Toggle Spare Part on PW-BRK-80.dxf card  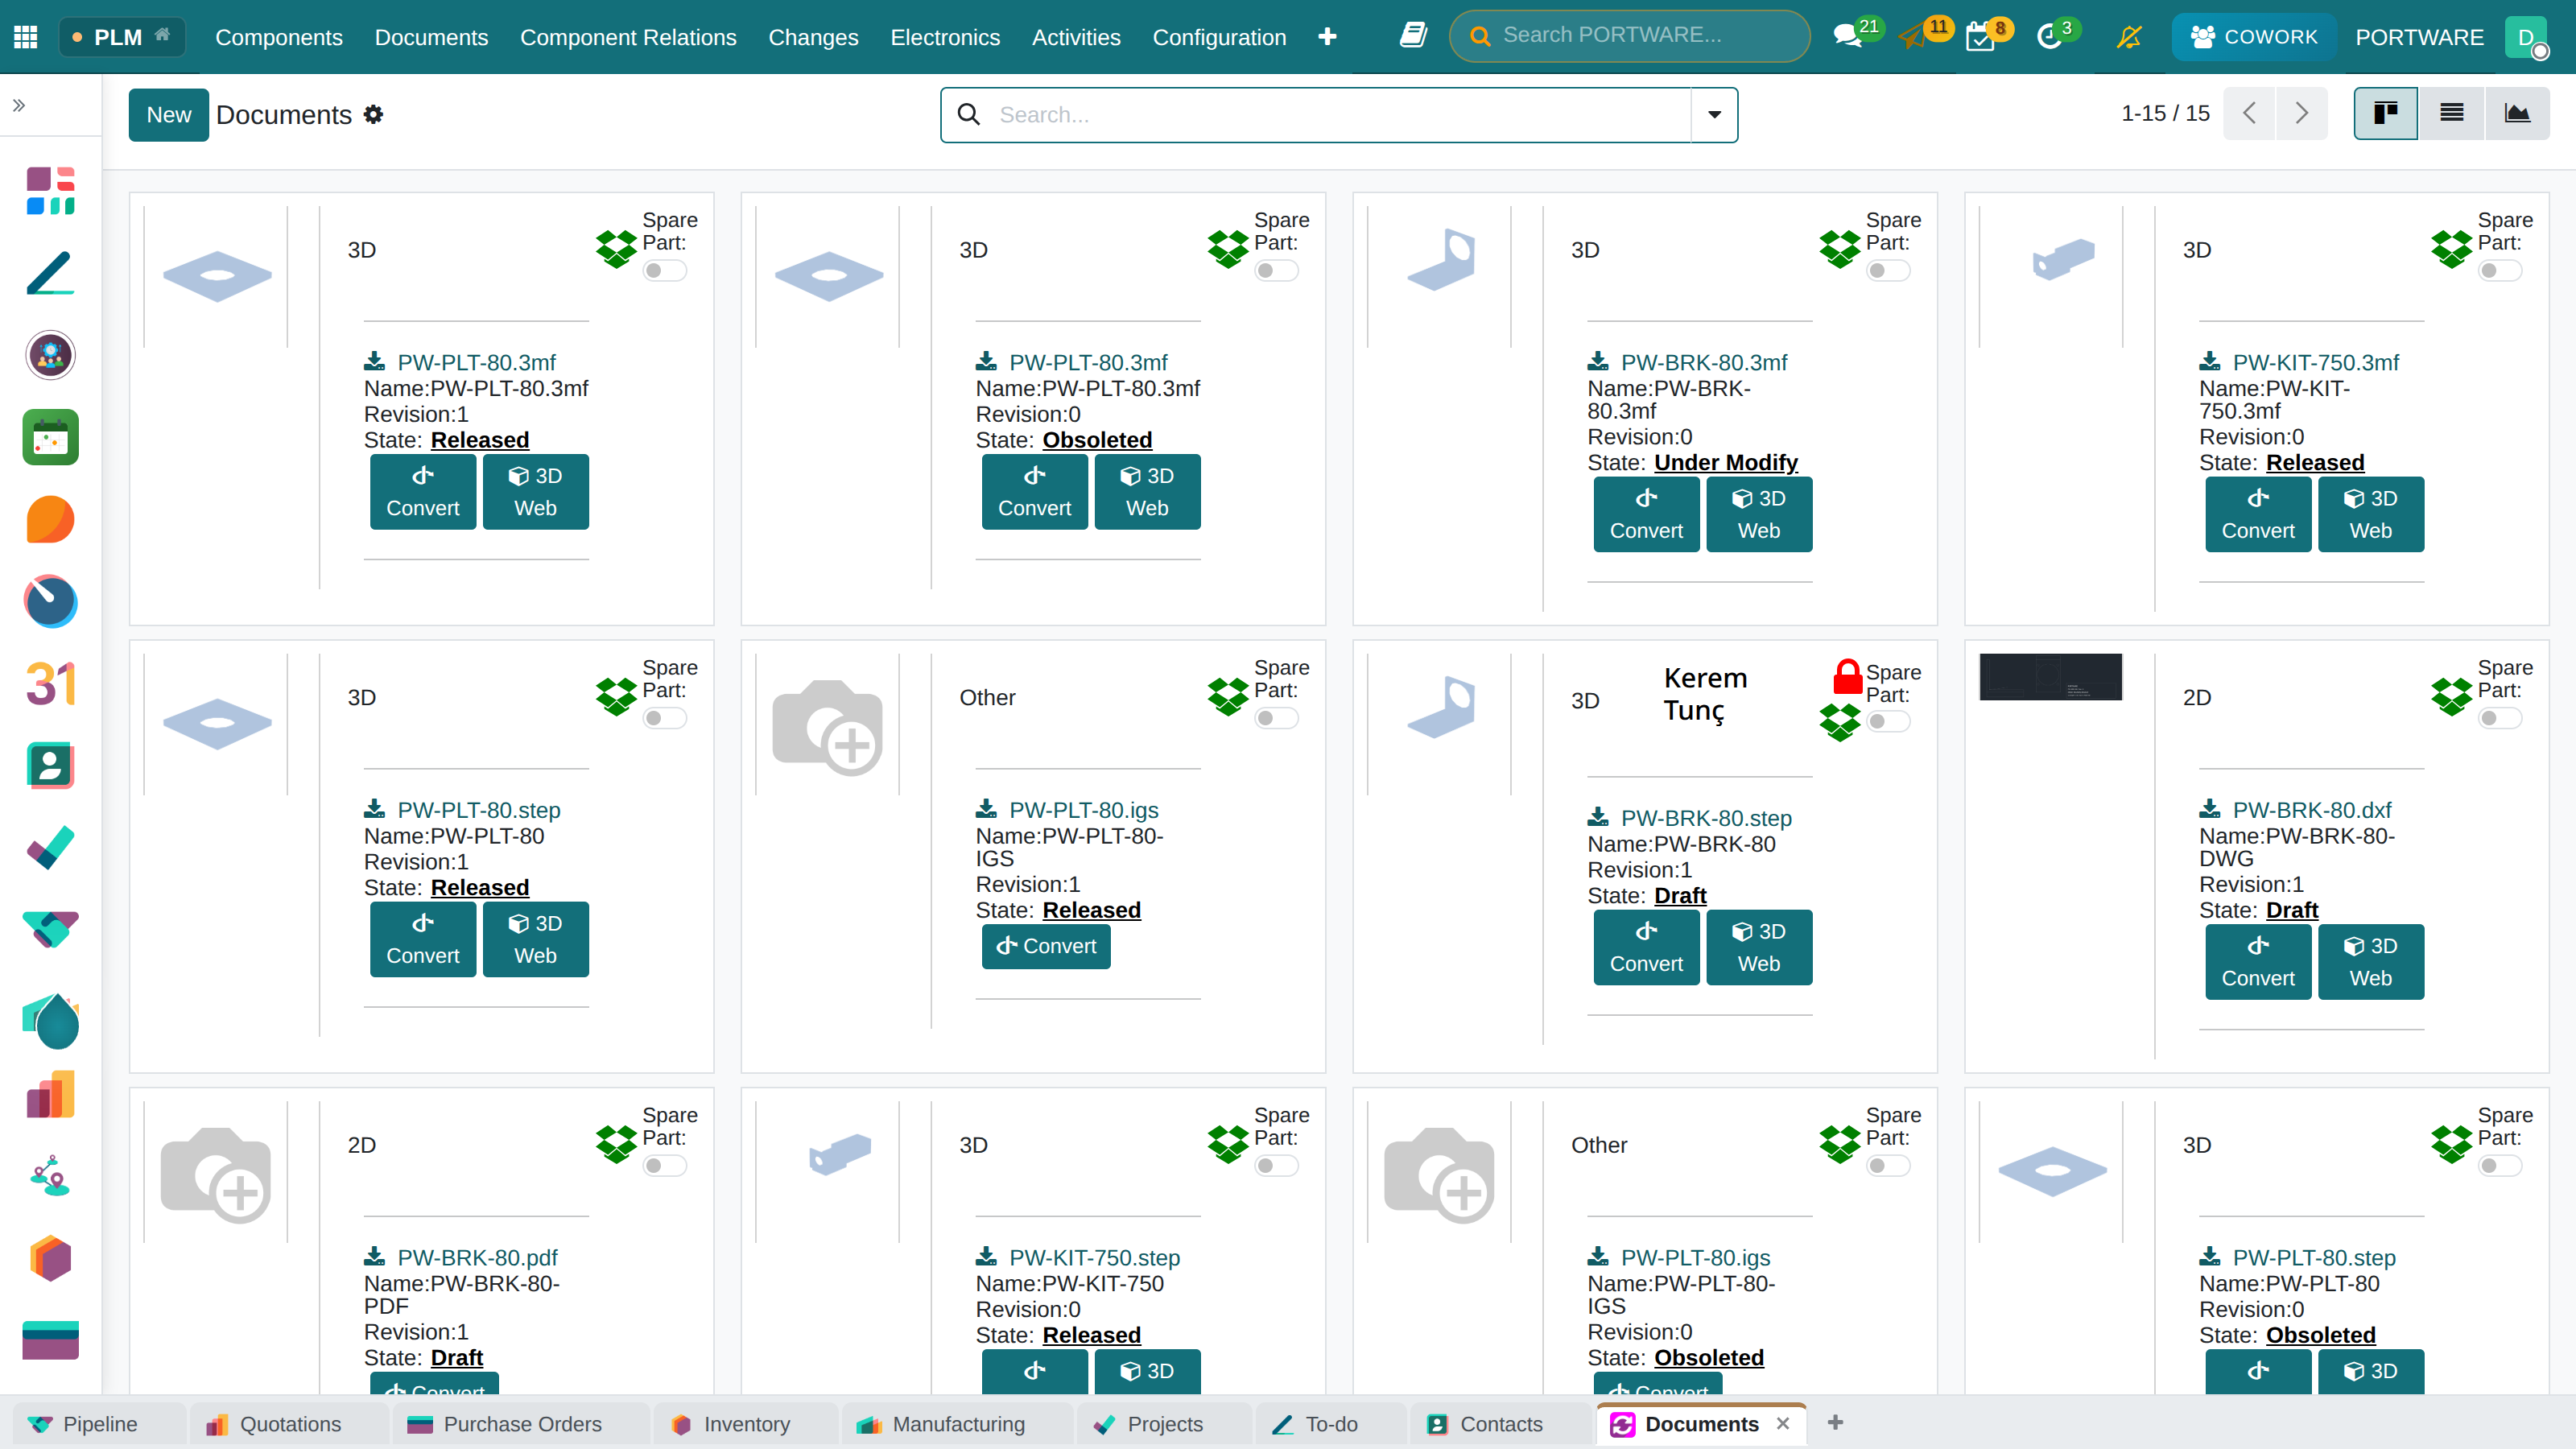click(x=2500, y=718)
